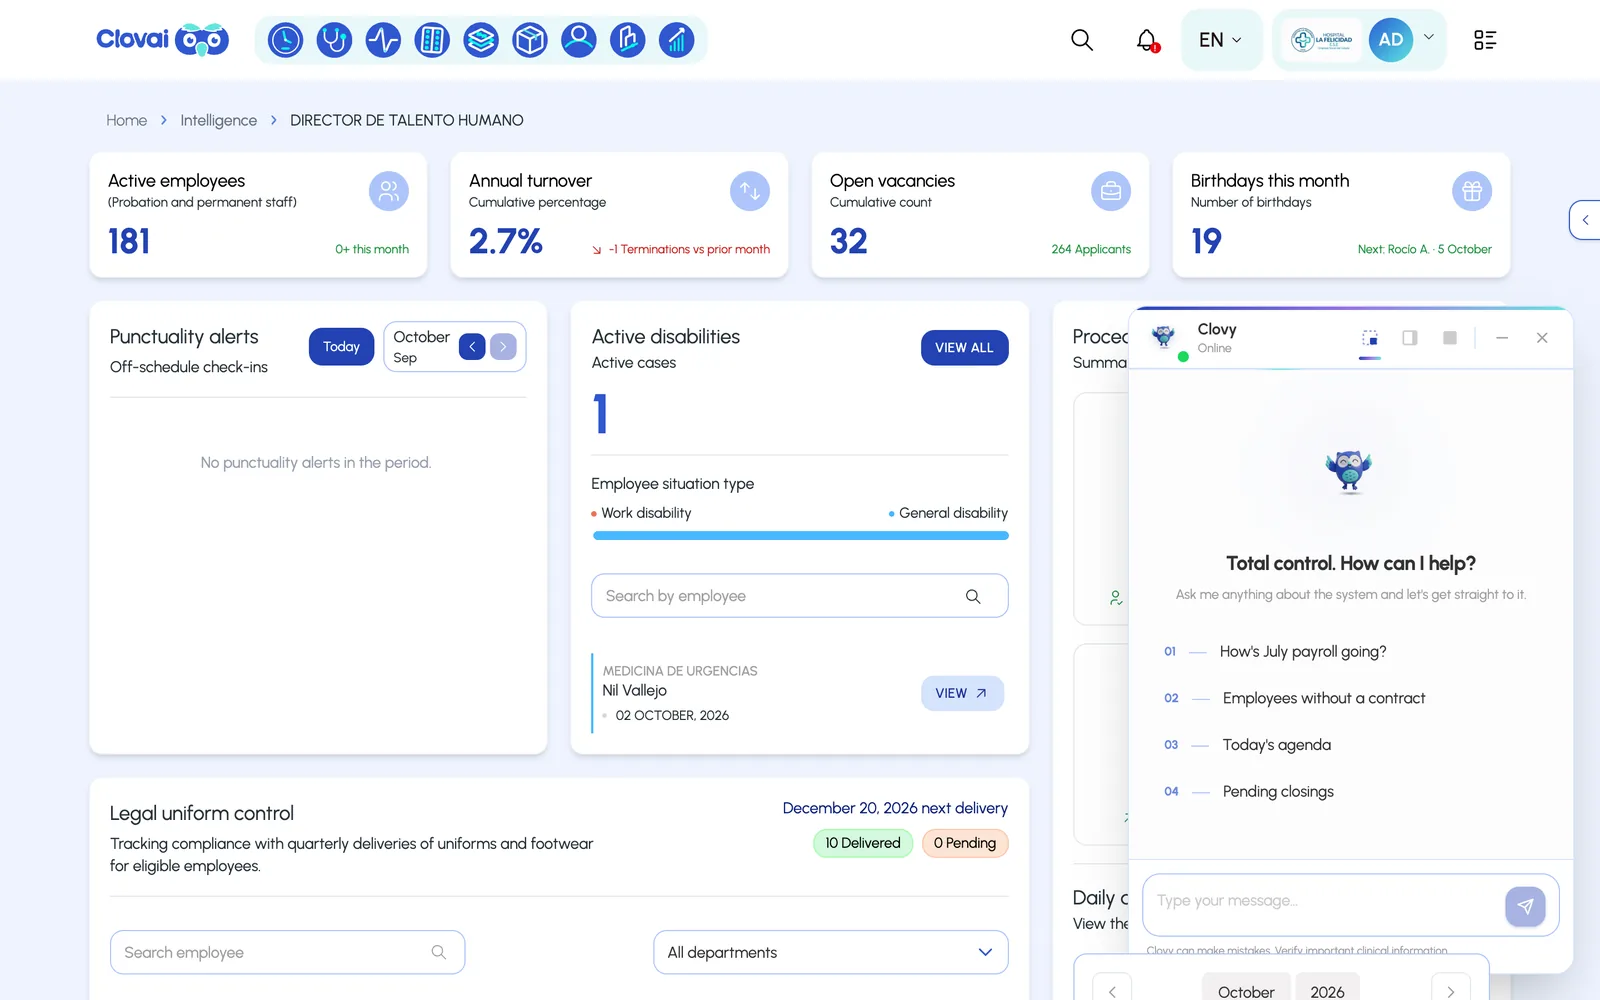Open the growth chart analytics icon

677,40
